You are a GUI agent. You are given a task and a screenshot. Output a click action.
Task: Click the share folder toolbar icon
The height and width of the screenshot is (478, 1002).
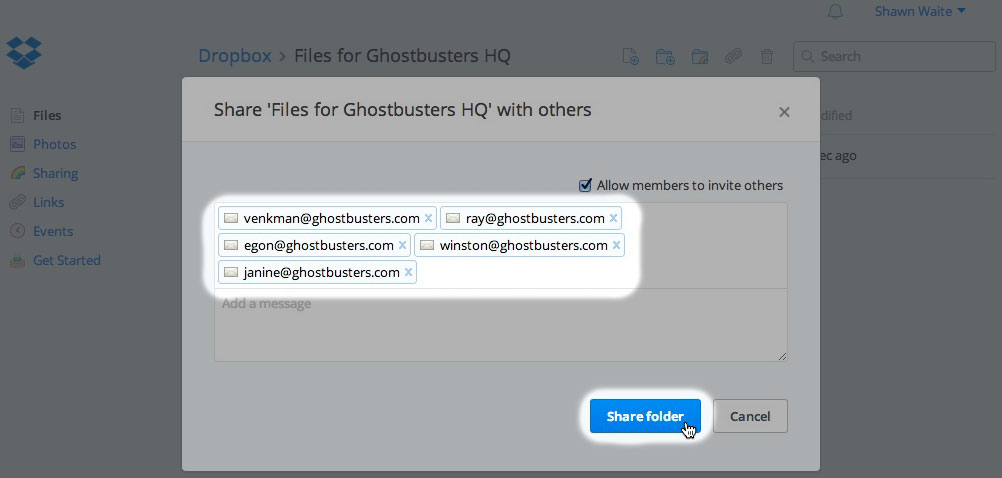700,56
